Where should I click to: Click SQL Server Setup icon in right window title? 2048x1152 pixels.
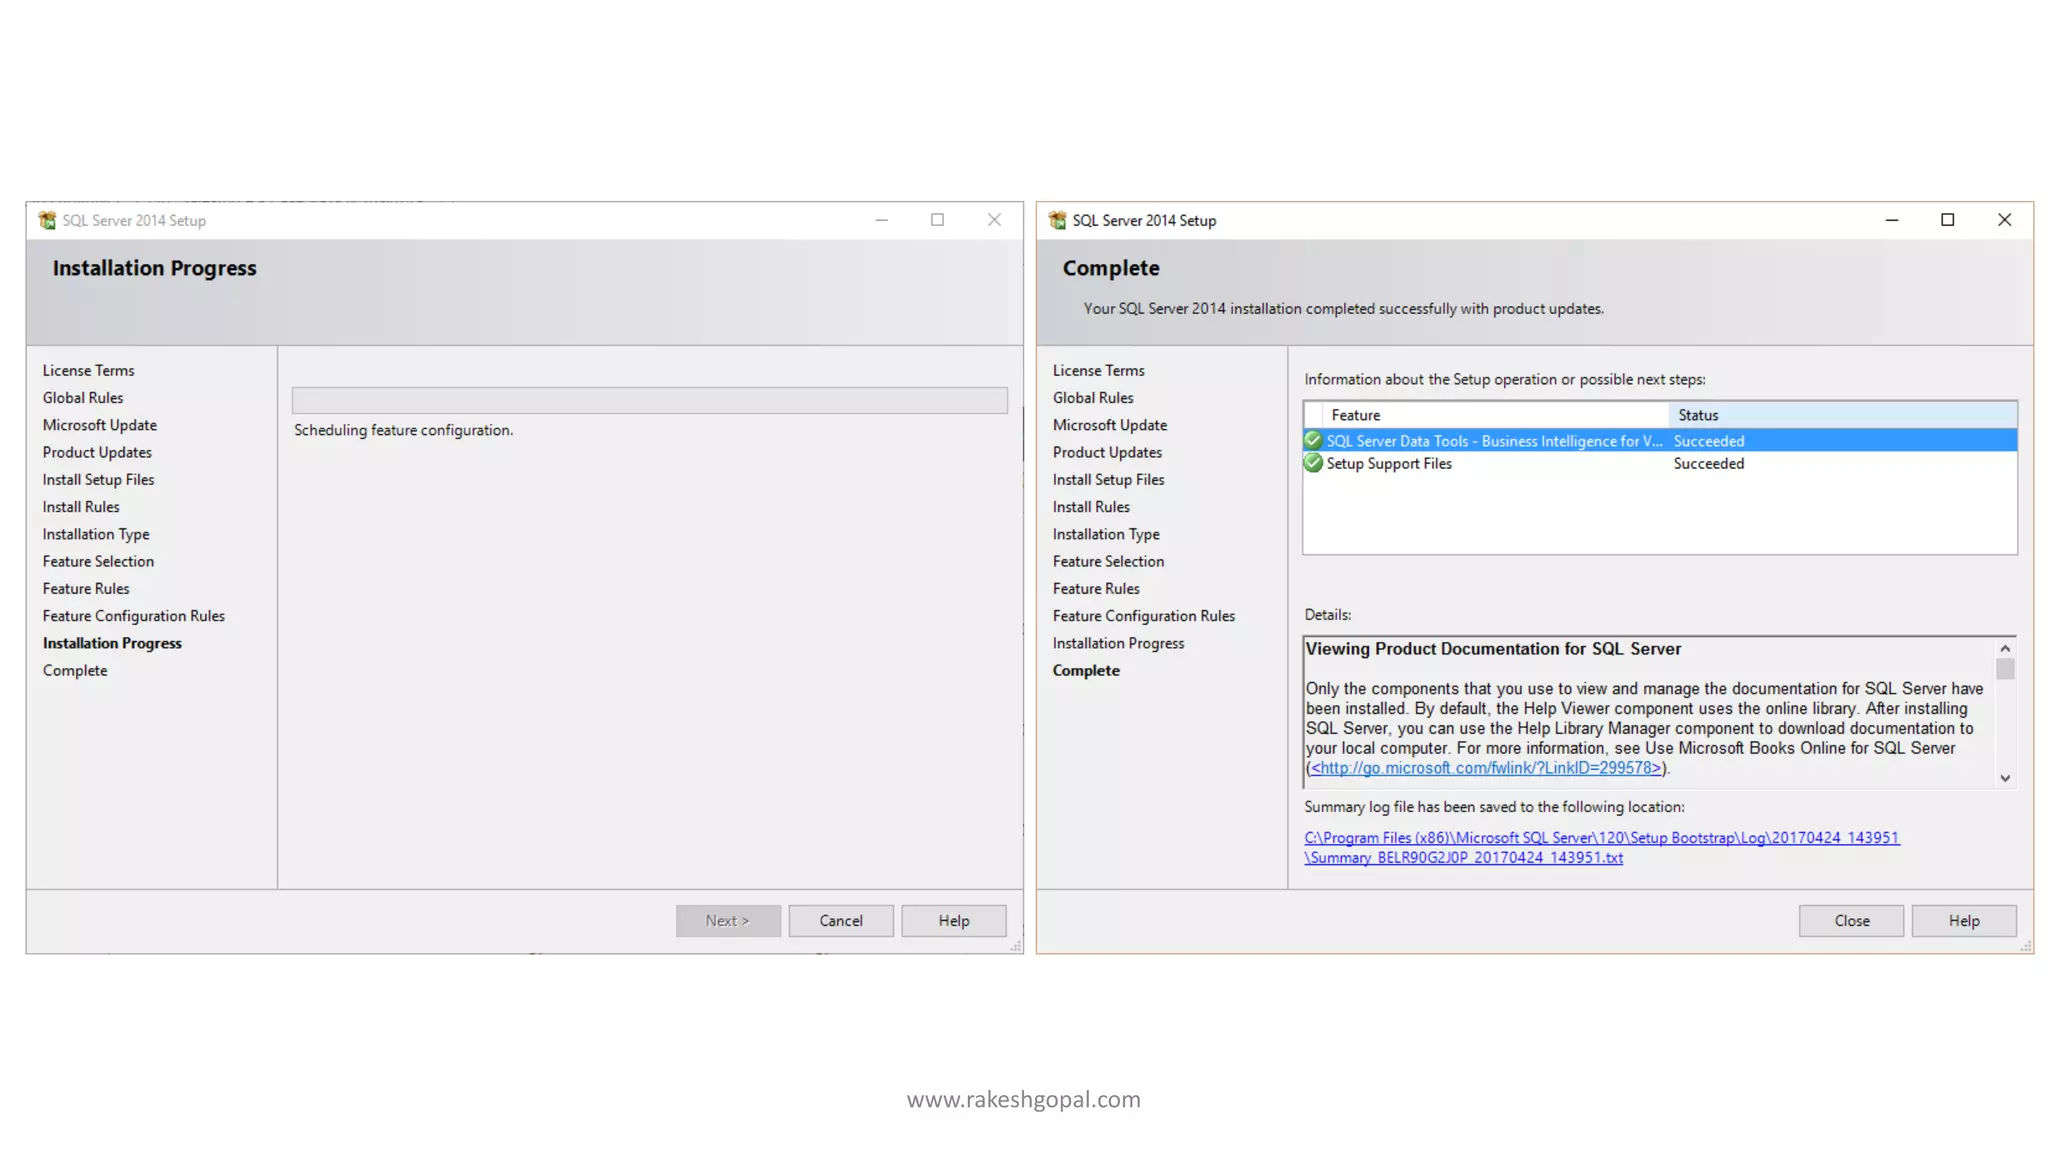pyautogui.click(x=1057, y=220)
